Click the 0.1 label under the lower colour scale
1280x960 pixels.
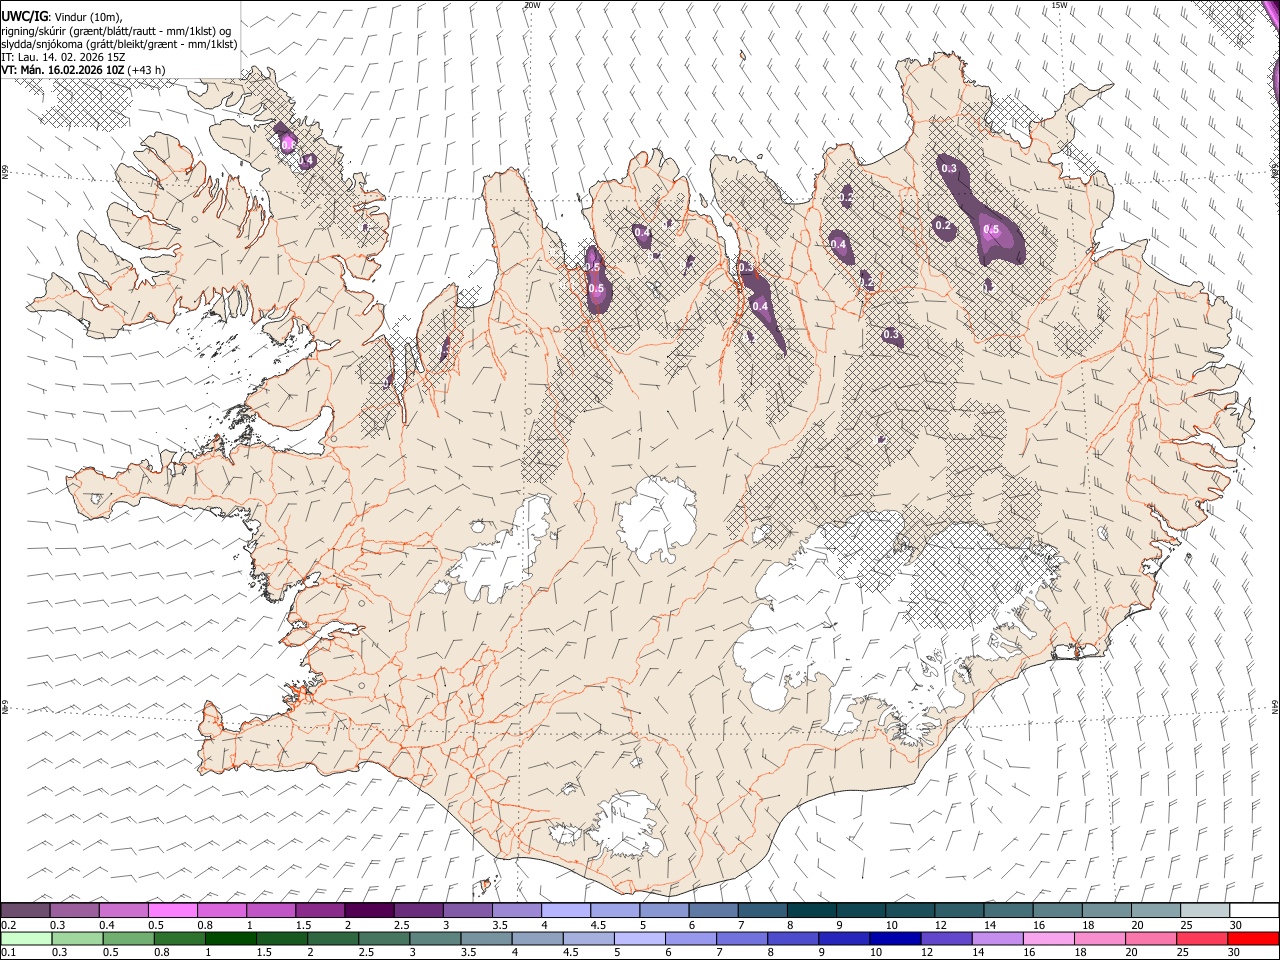point(8,952)
